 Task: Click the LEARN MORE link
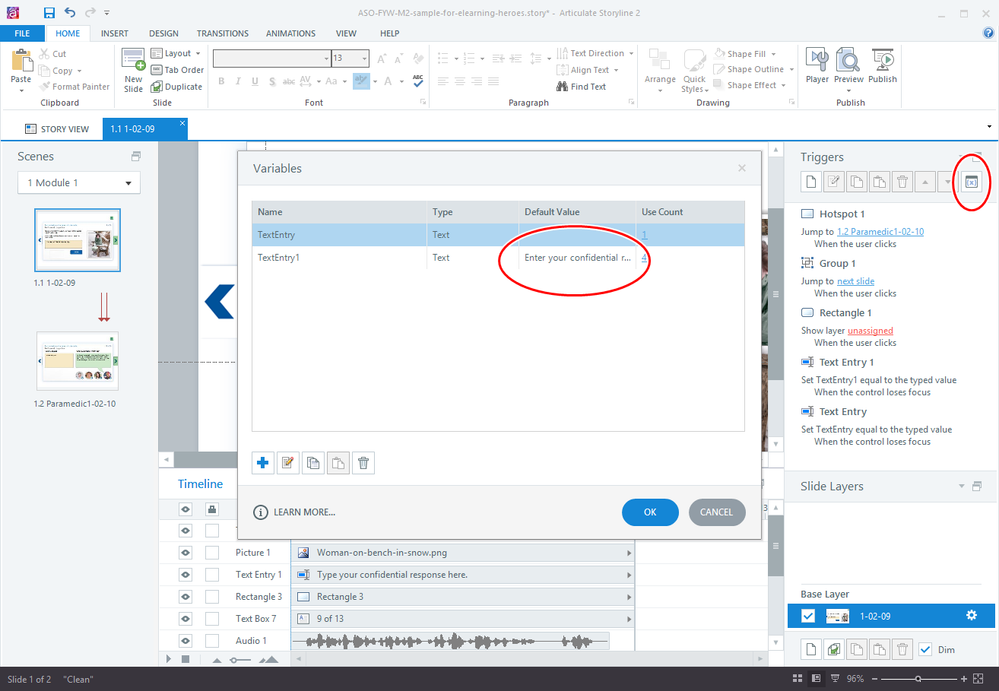tap(304, 512)
